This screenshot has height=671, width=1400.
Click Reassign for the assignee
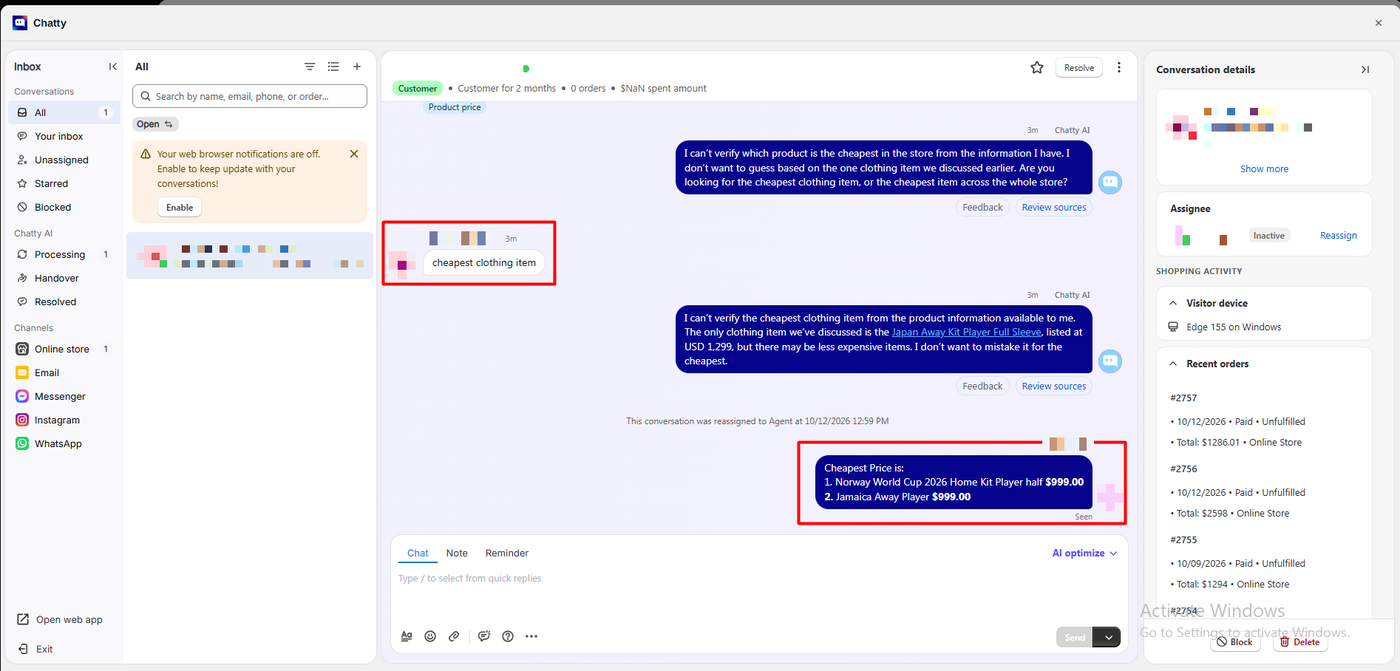[x=1338, y=236]
